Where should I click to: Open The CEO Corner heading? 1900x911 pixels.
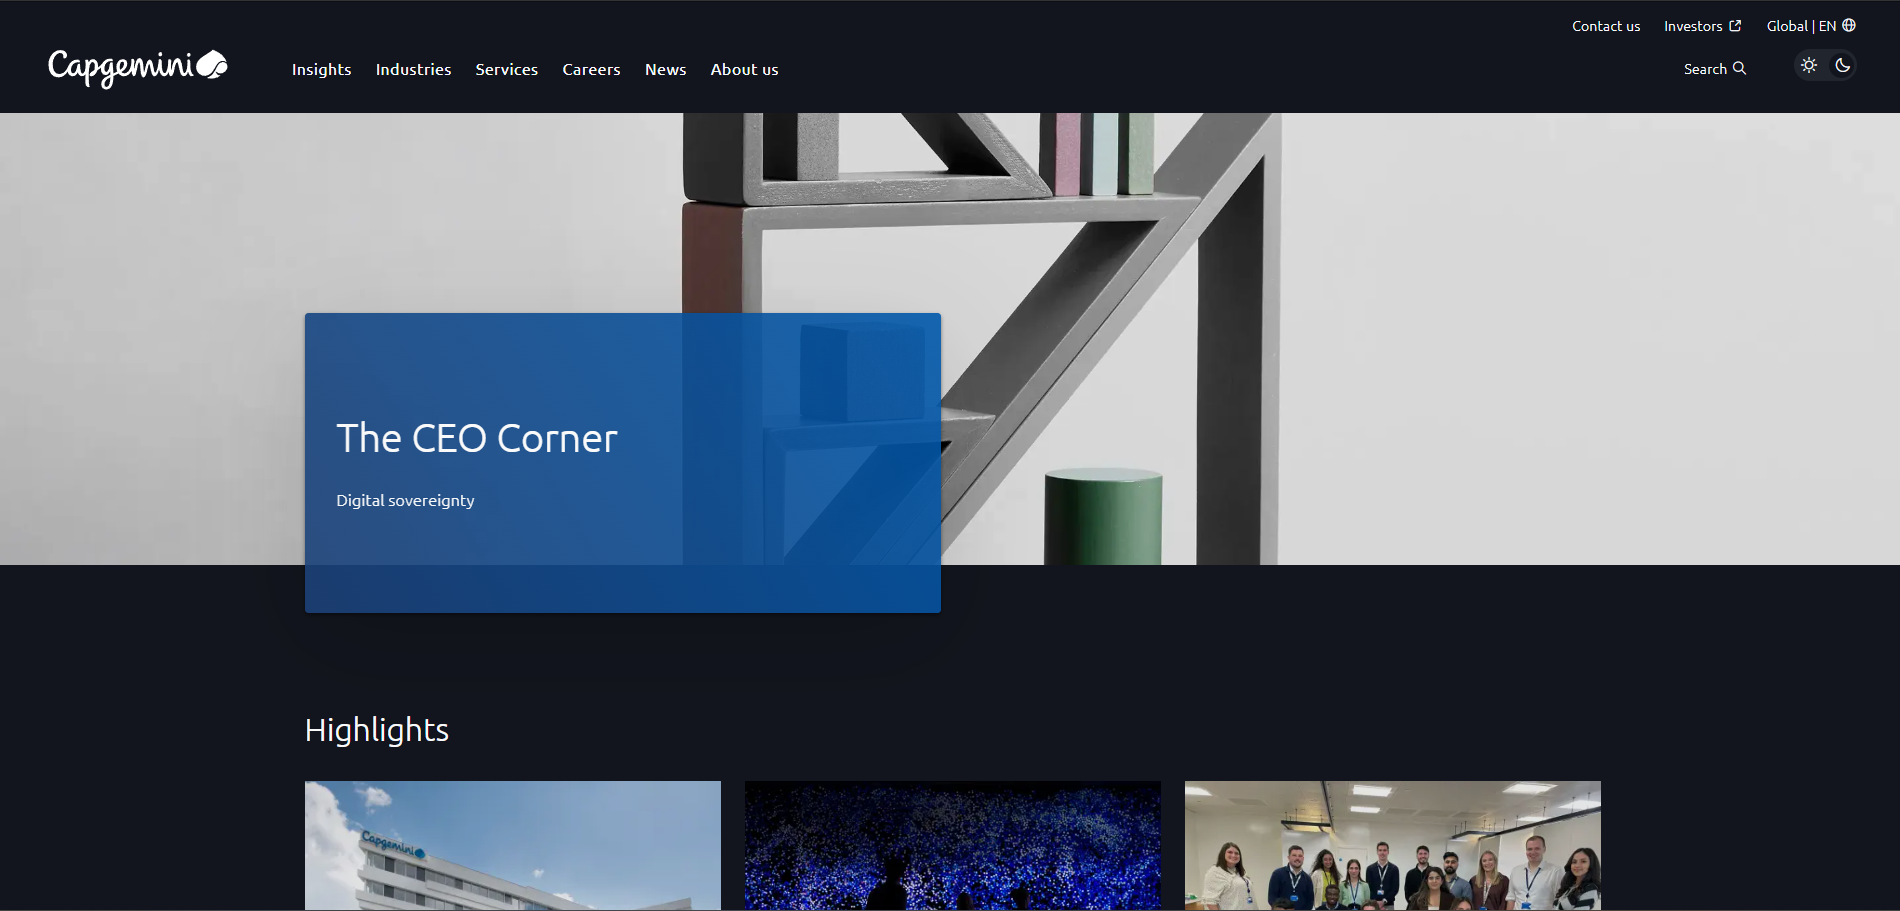pos(477,438)
